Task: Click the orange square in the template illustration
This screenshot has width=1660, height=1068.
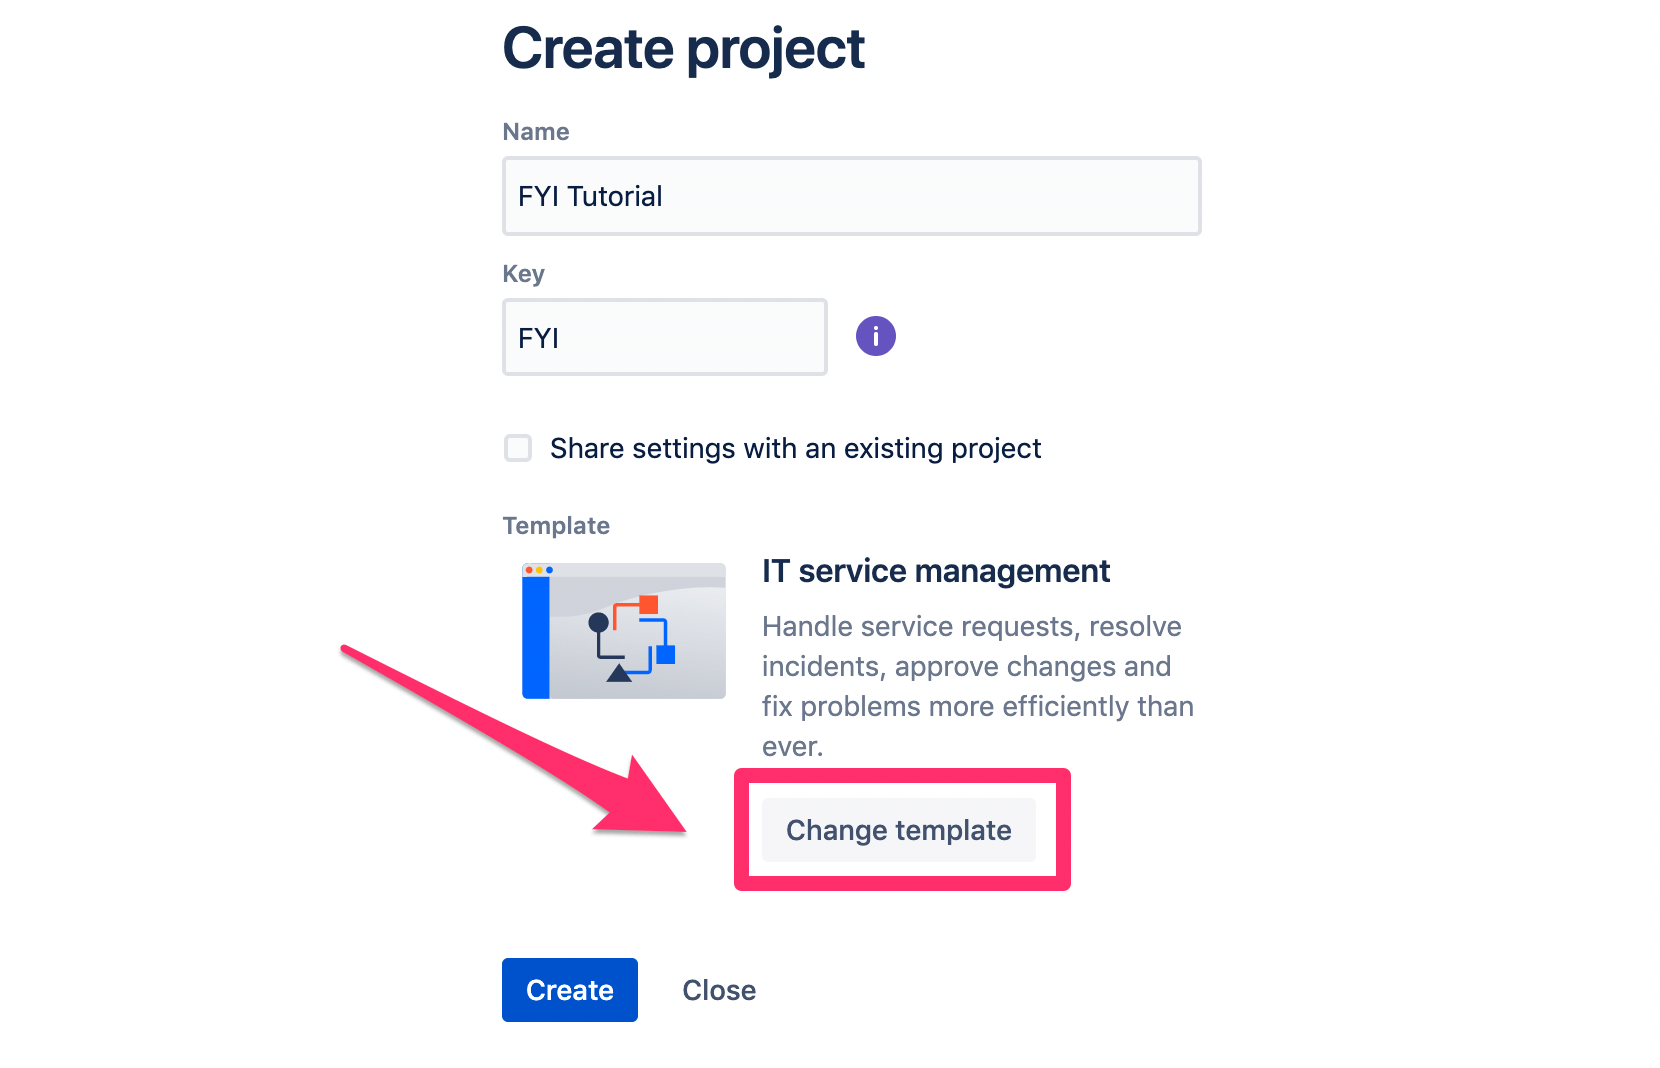Action: point(648,604)
